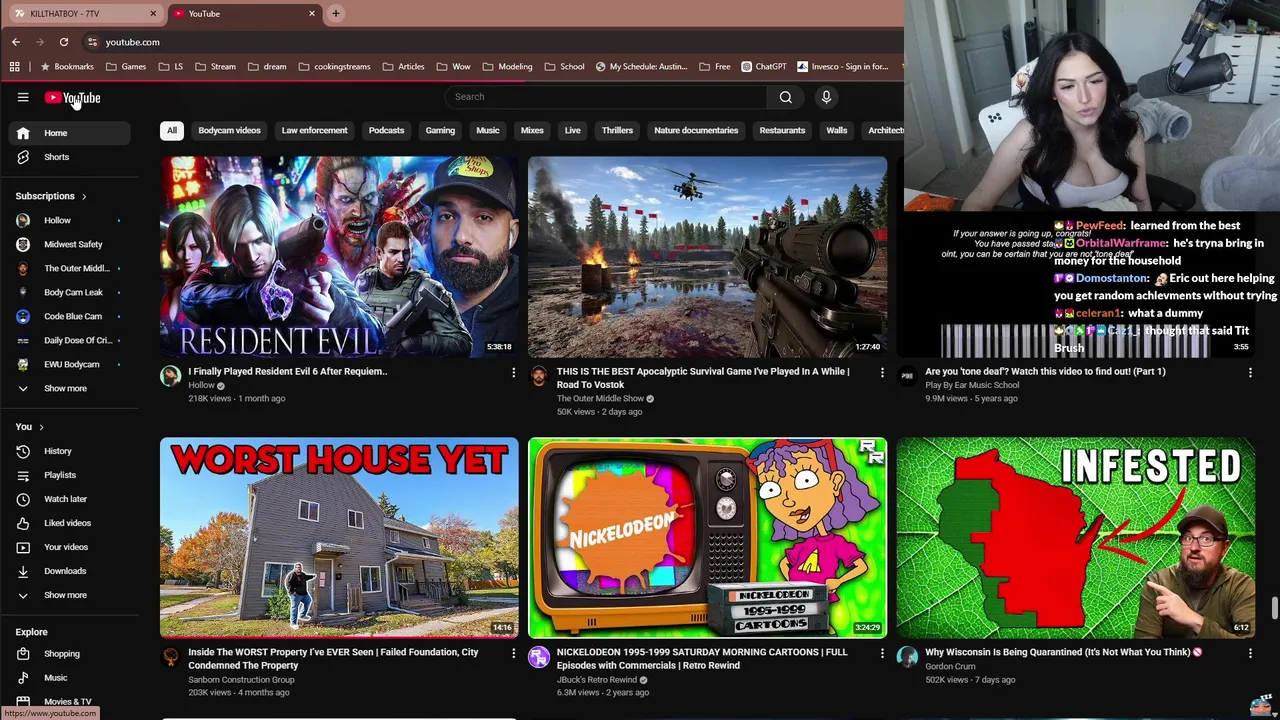Select the Gaming filter chip

click(440, 130)
